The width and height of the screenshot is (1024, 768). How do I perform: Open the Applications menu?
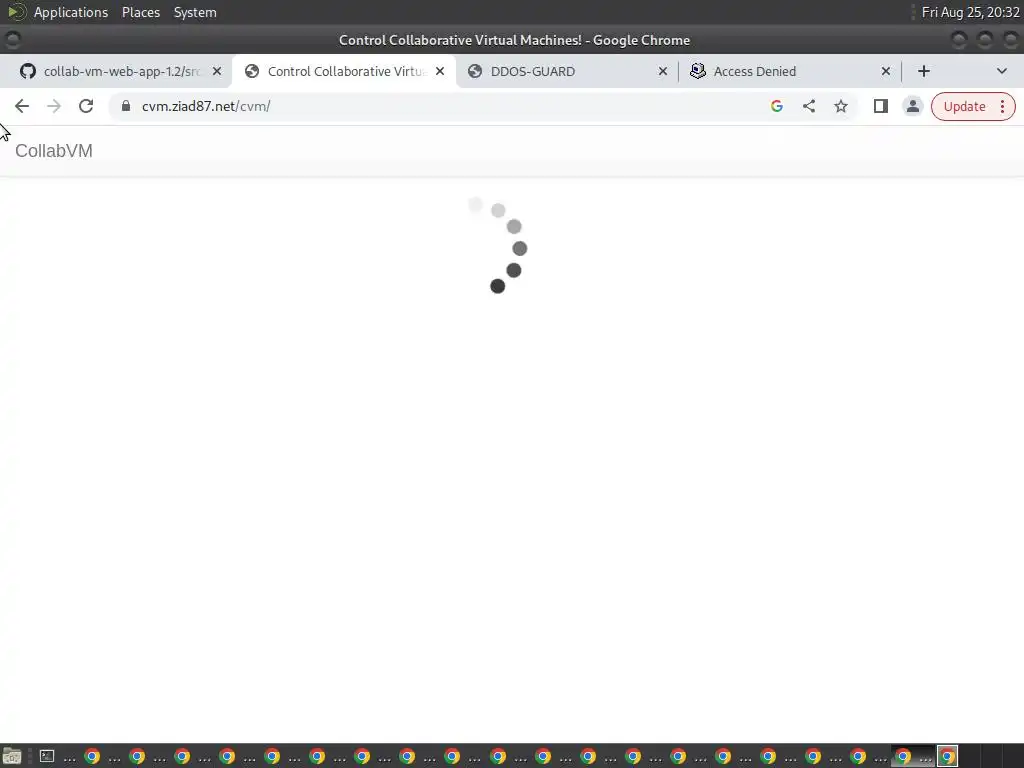click(71, 12)
